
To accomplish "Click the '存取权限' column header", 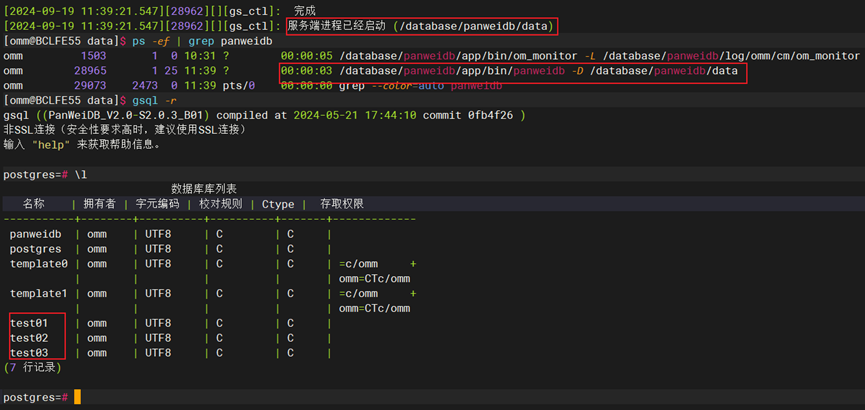I will coord(342,204).
